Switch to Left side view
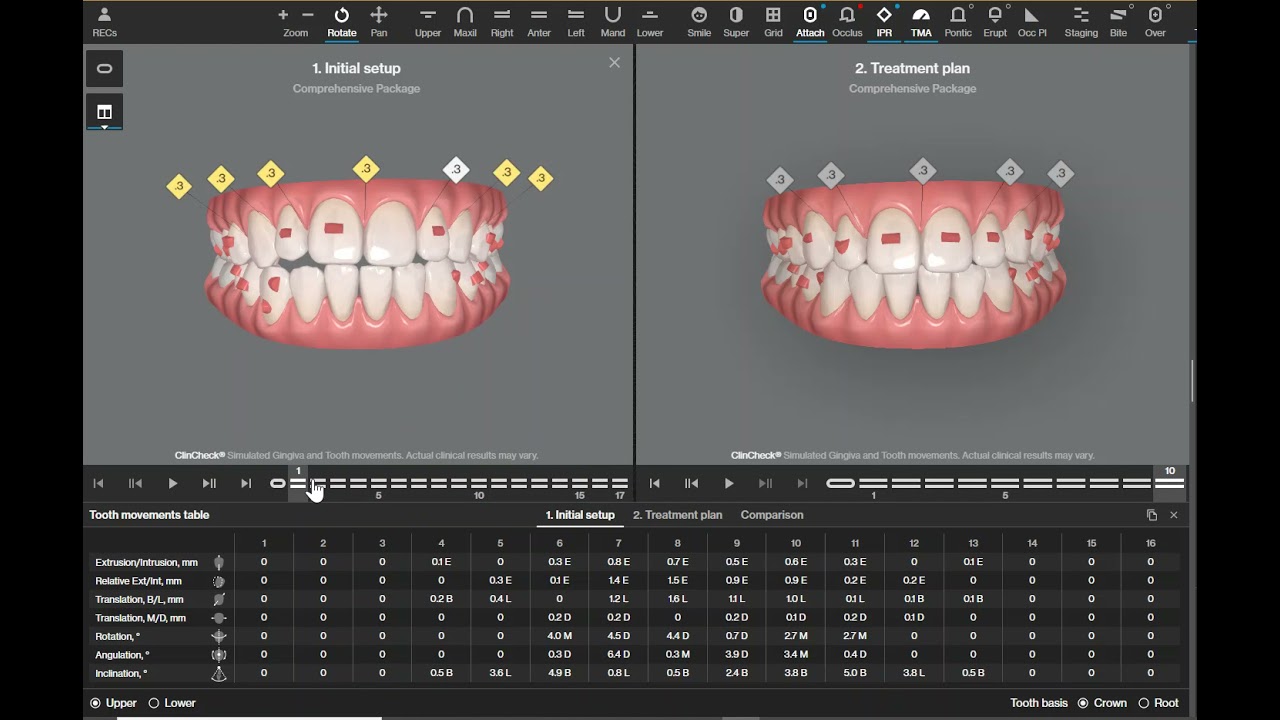 [576, 21]
